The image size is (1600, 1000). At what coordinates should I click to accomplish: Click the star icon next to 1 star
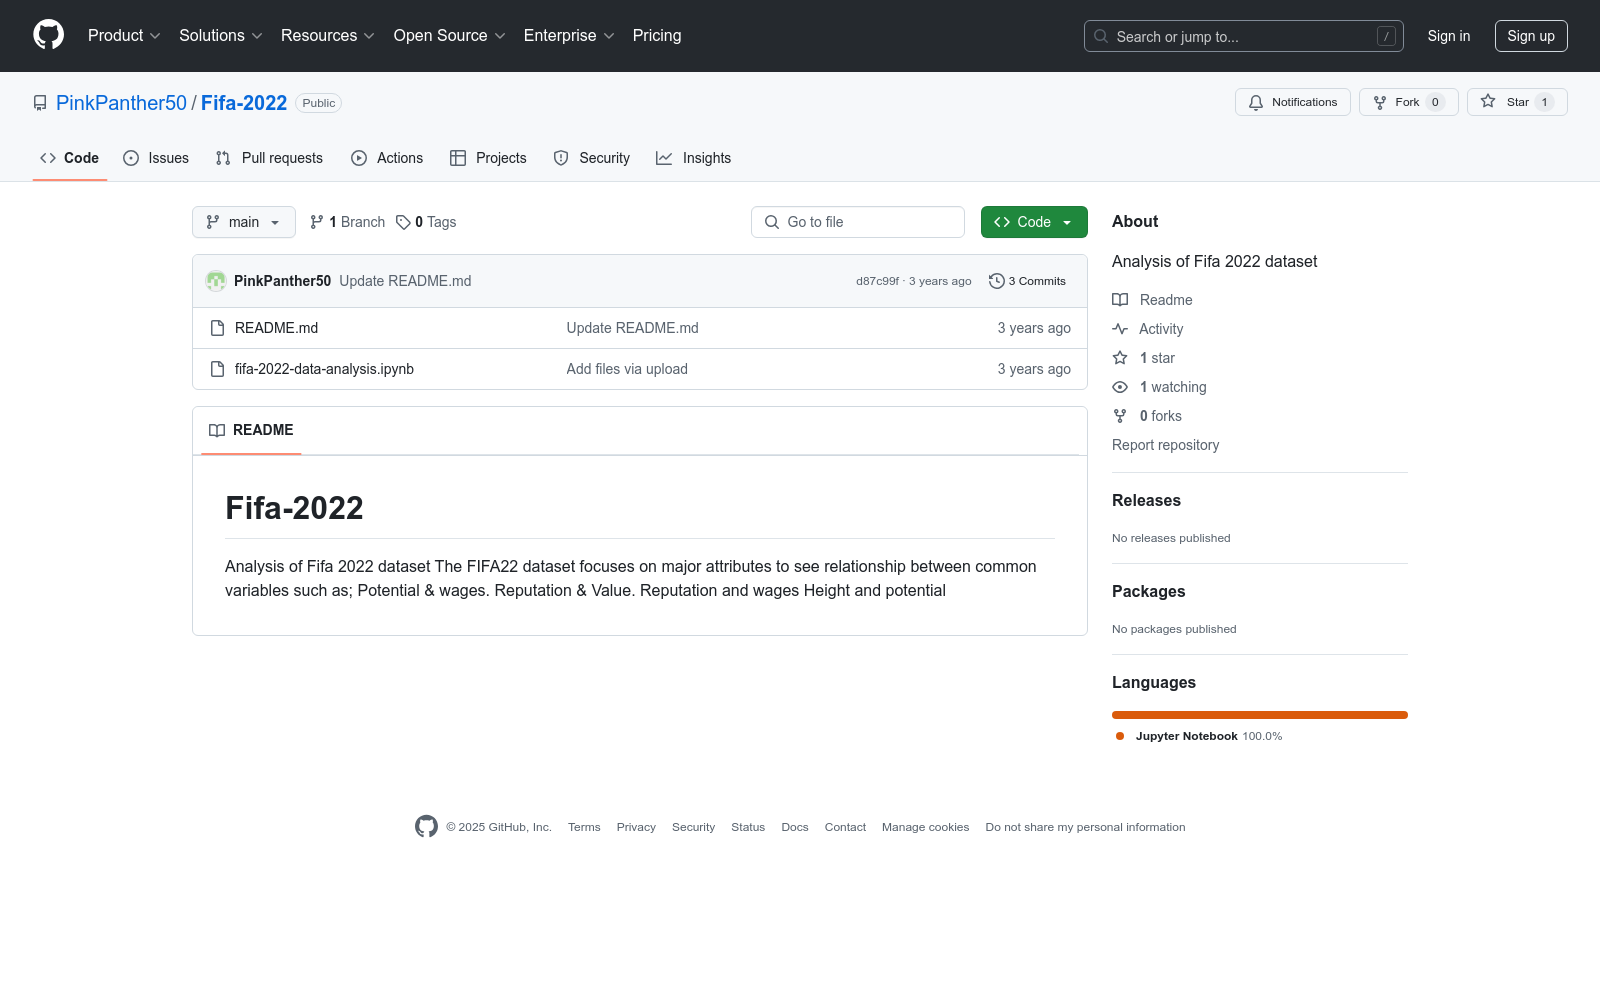click(x=1120, y=358)
